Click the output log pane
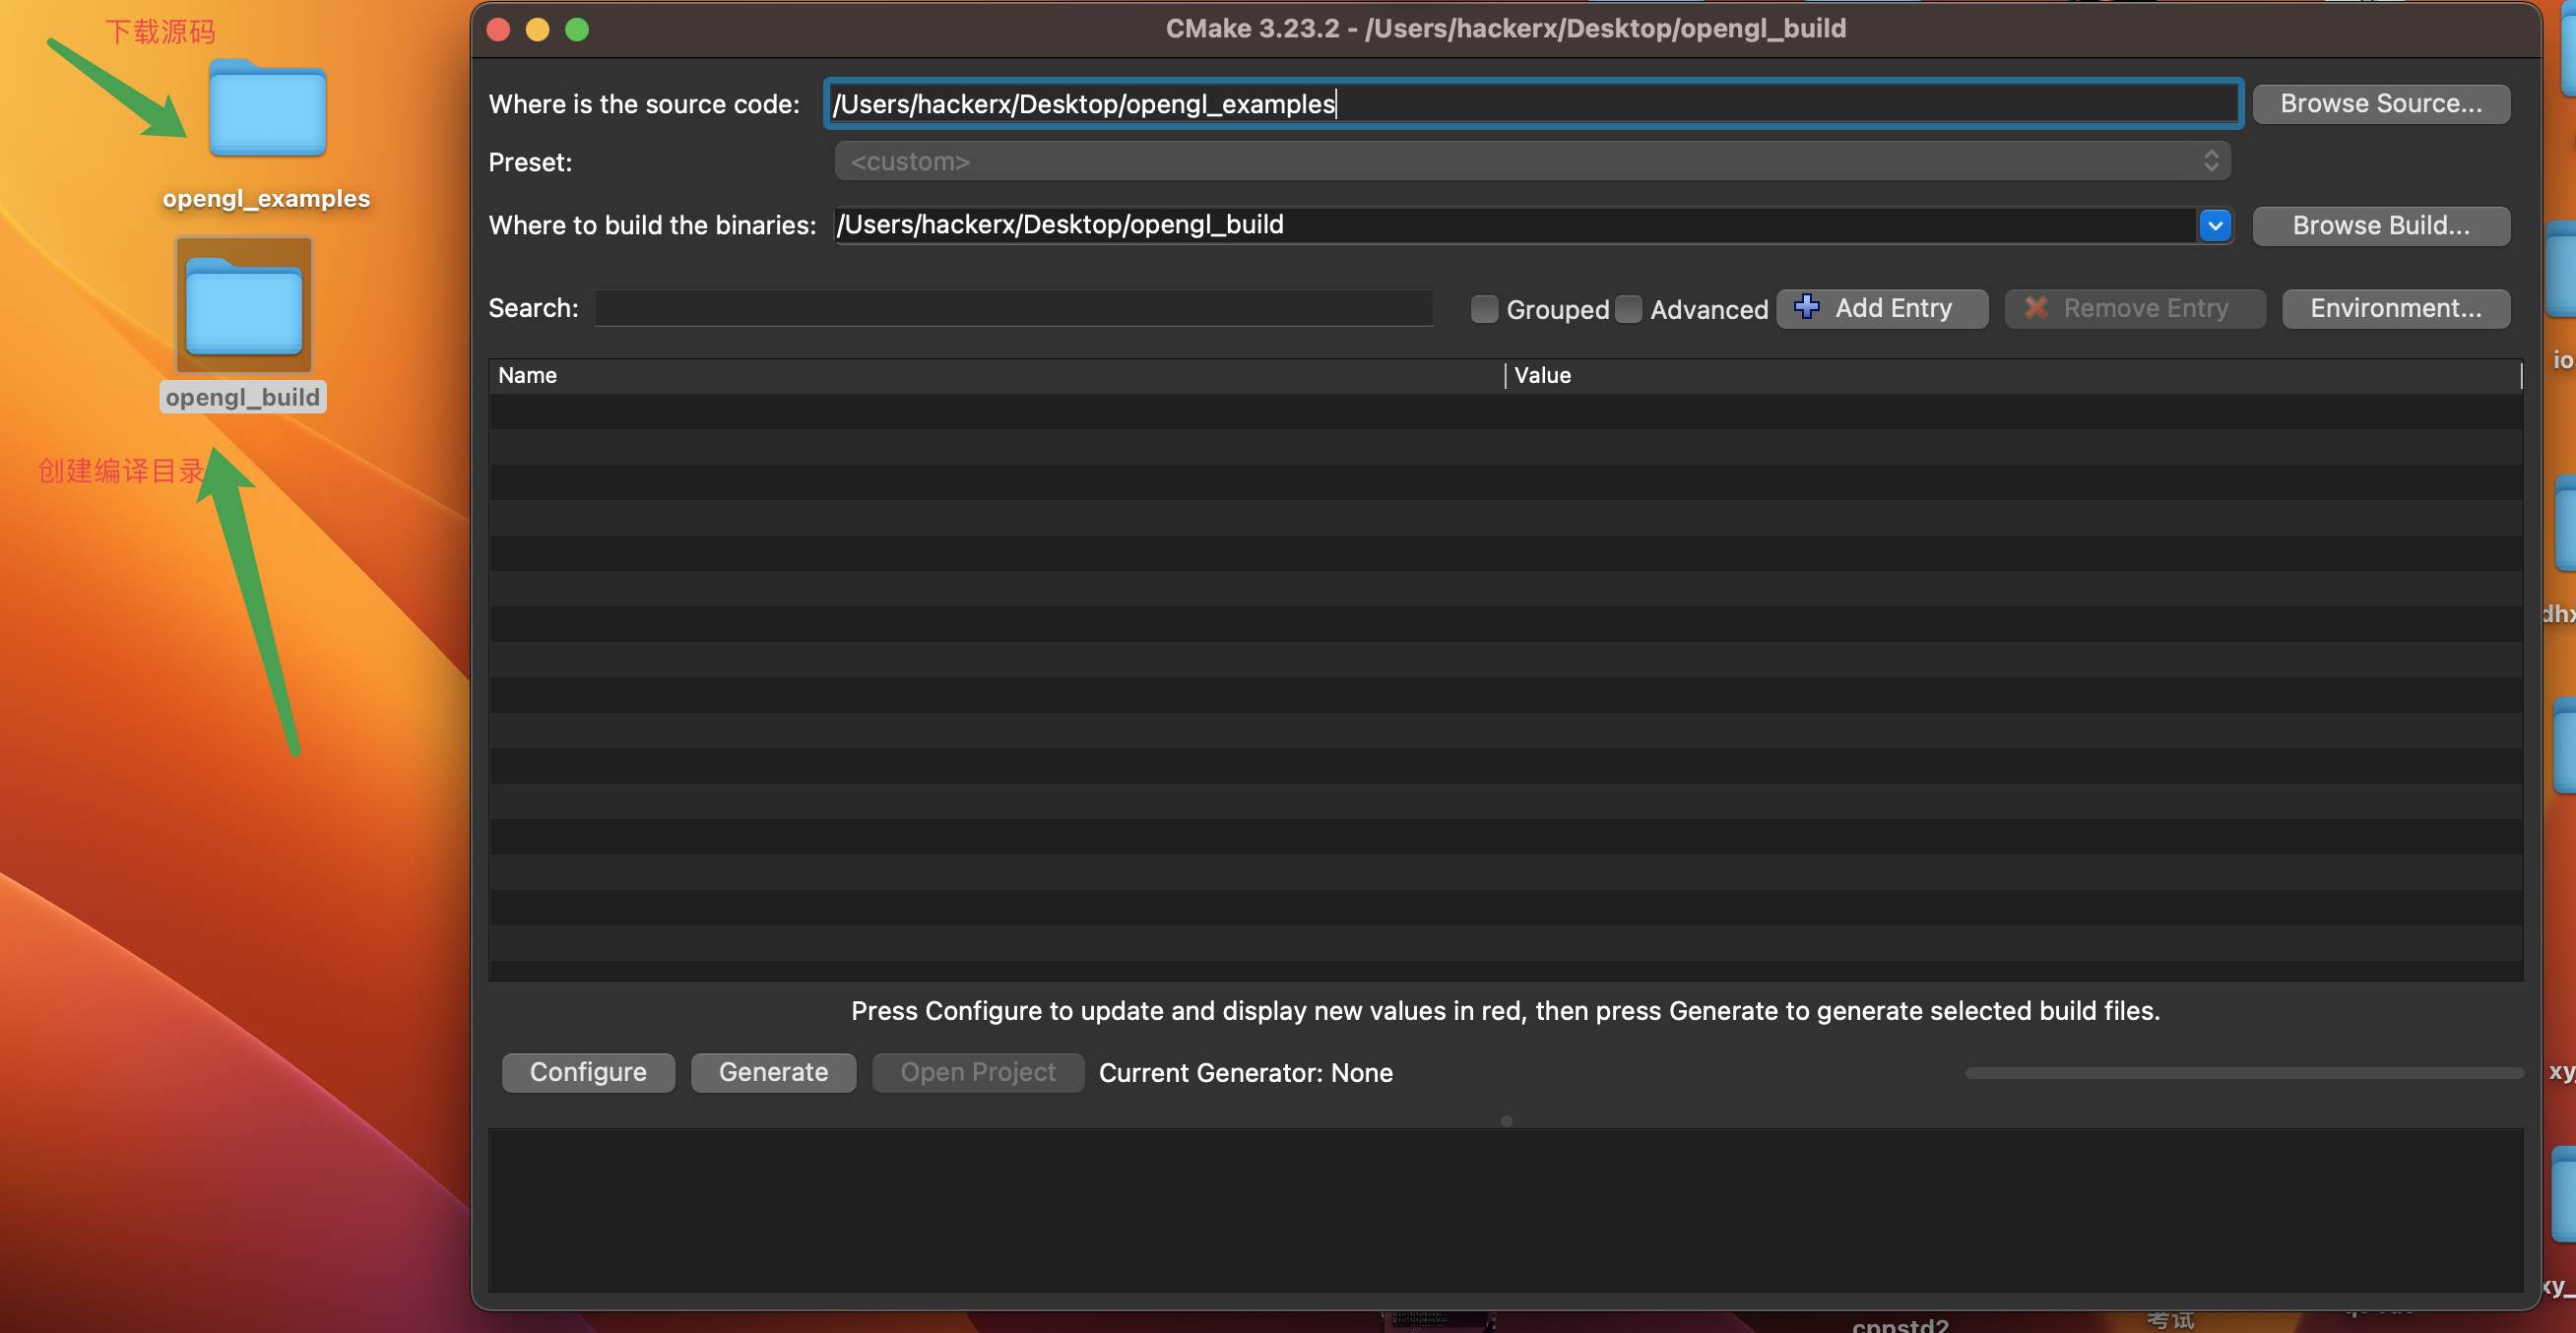 [1505, 1210]
